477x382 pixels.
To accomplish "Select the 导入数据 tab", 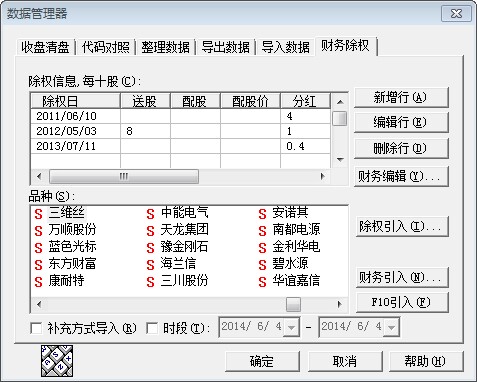I will [x=285, y=47].
